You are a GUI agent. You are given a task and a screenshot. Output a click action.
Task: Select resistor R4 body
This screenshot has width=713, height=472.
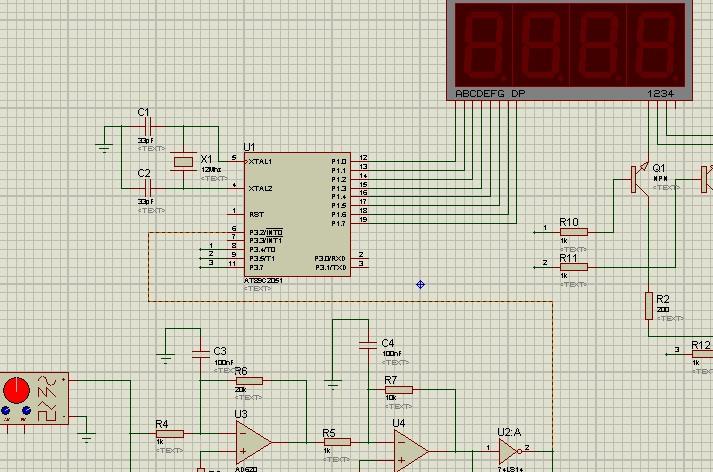[170, 434]
